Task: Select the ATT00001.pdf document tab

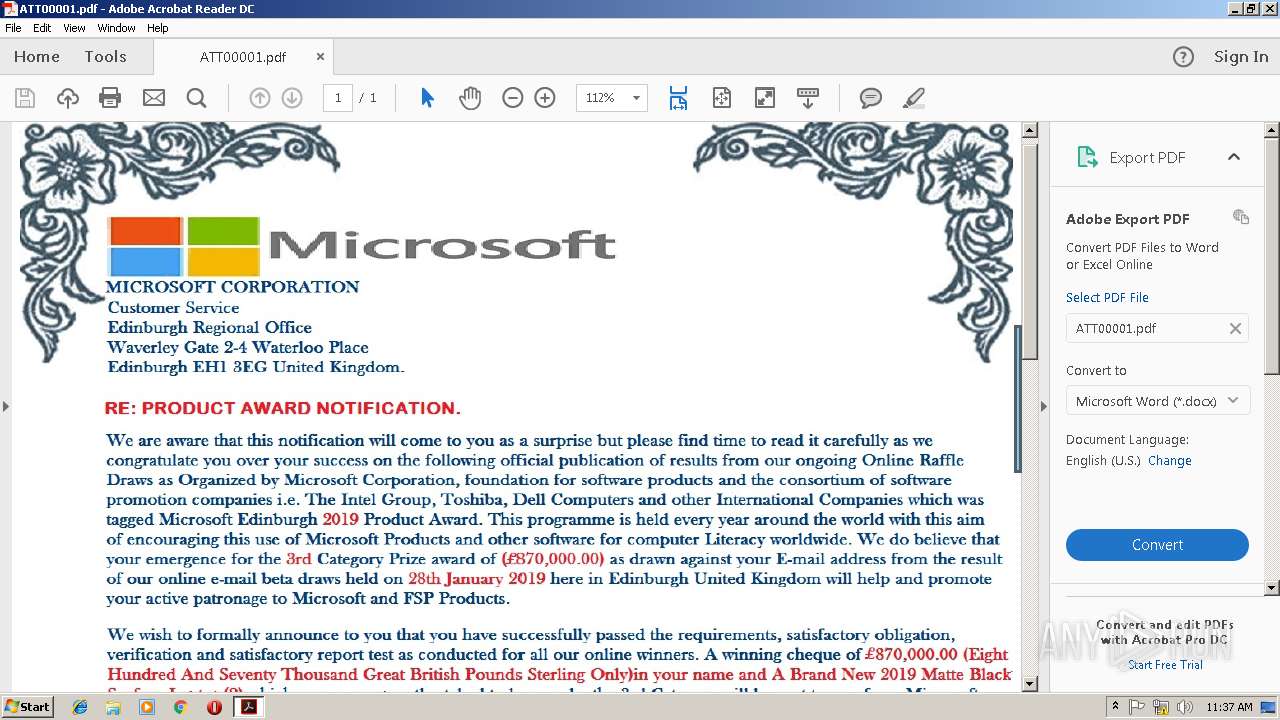Action: (243, 57)
